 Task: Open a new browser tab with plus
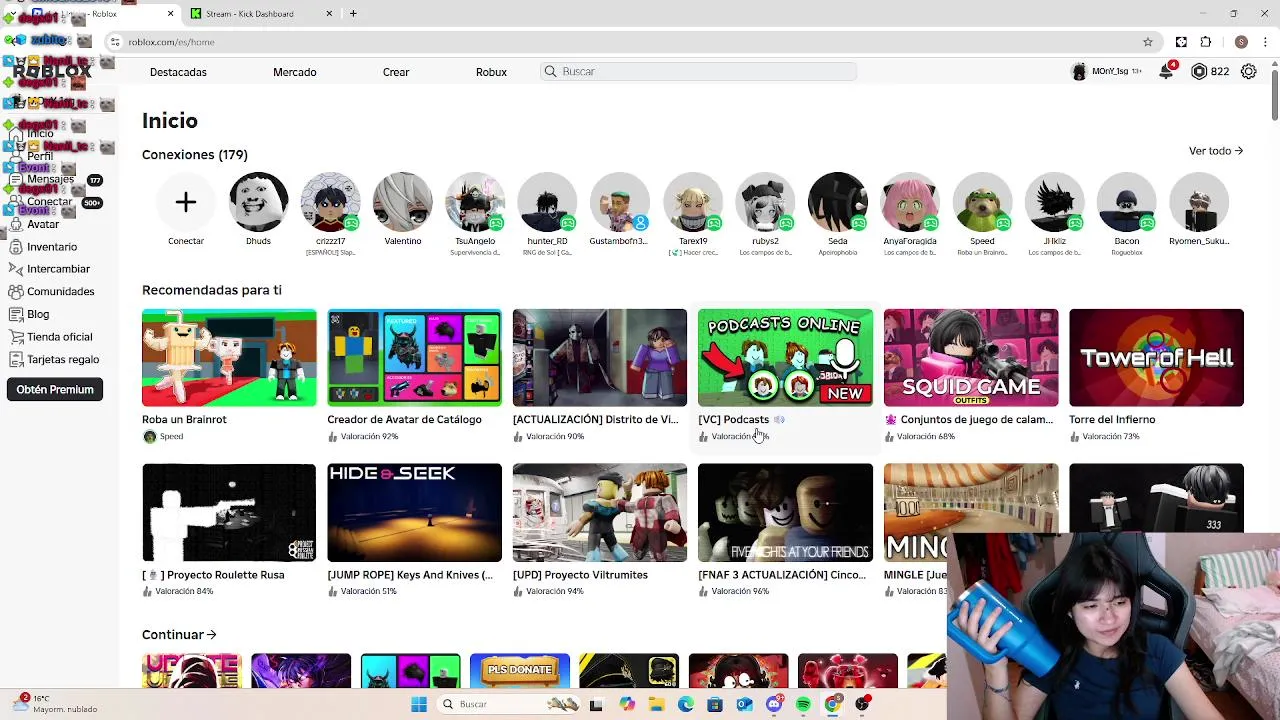pyautogui.click(x=353, y=14)
